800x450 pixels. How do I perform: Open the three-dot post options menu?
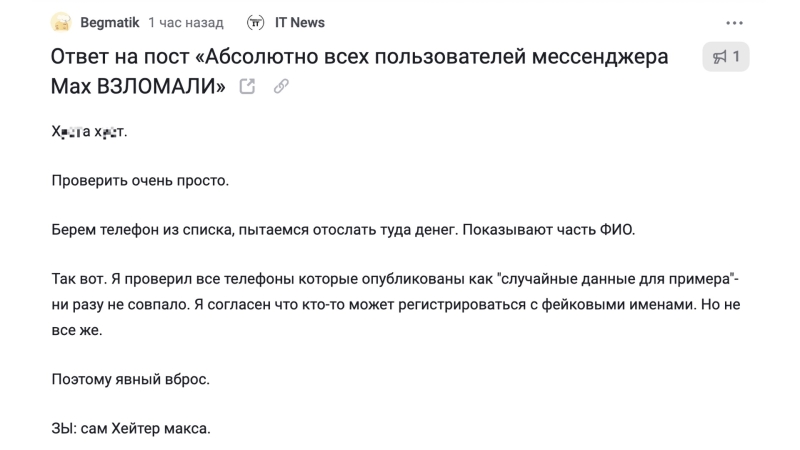(735, 22)
